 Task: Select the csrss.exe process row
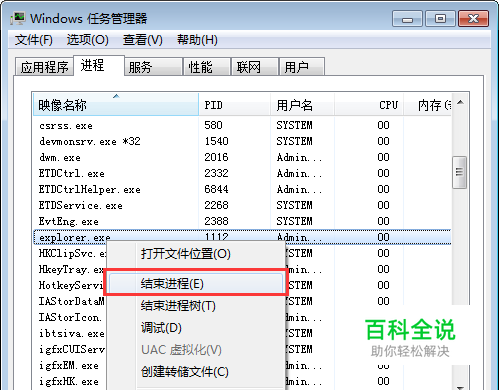[242, 125]
